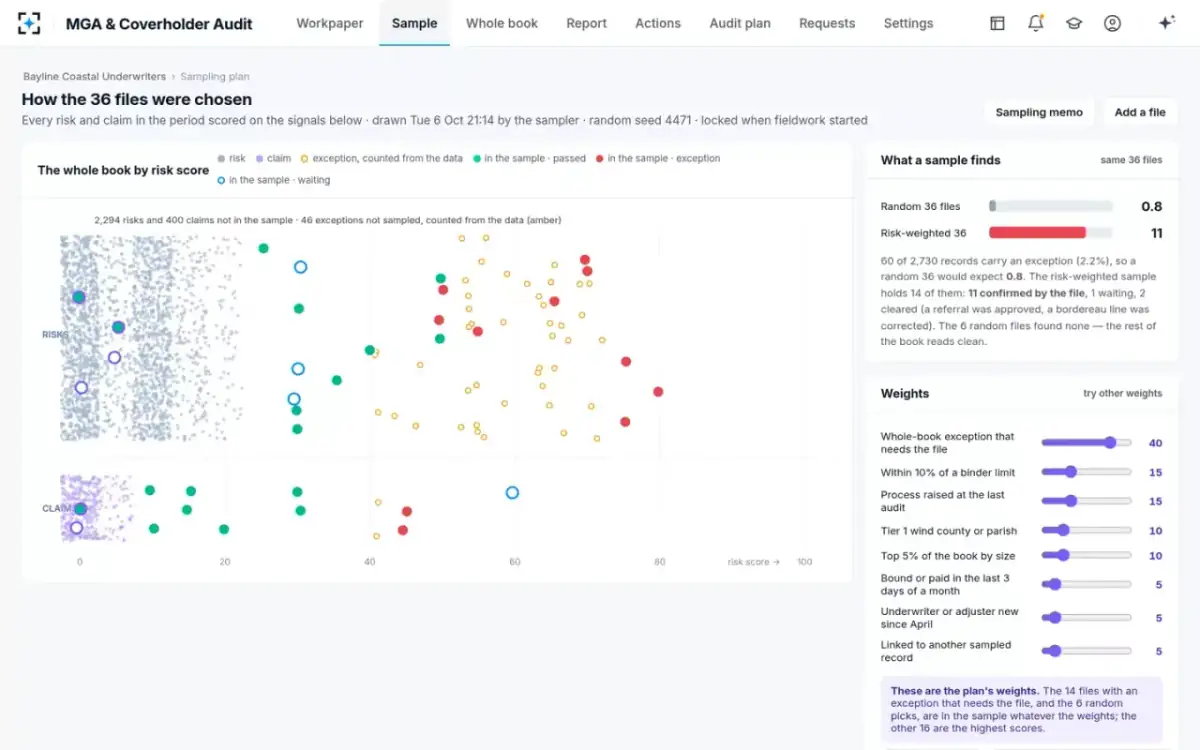Click the try other weights link
Viewport: 1200px width, 750px height.
coord(1122,393)
